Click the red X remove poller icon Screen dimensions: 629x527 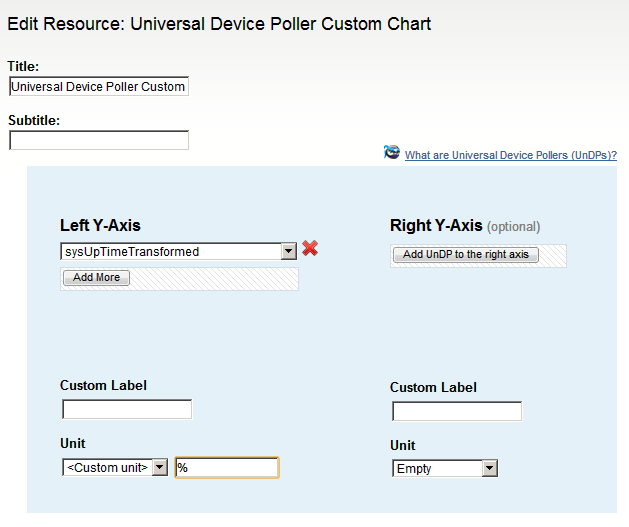(x=310, y=249)
